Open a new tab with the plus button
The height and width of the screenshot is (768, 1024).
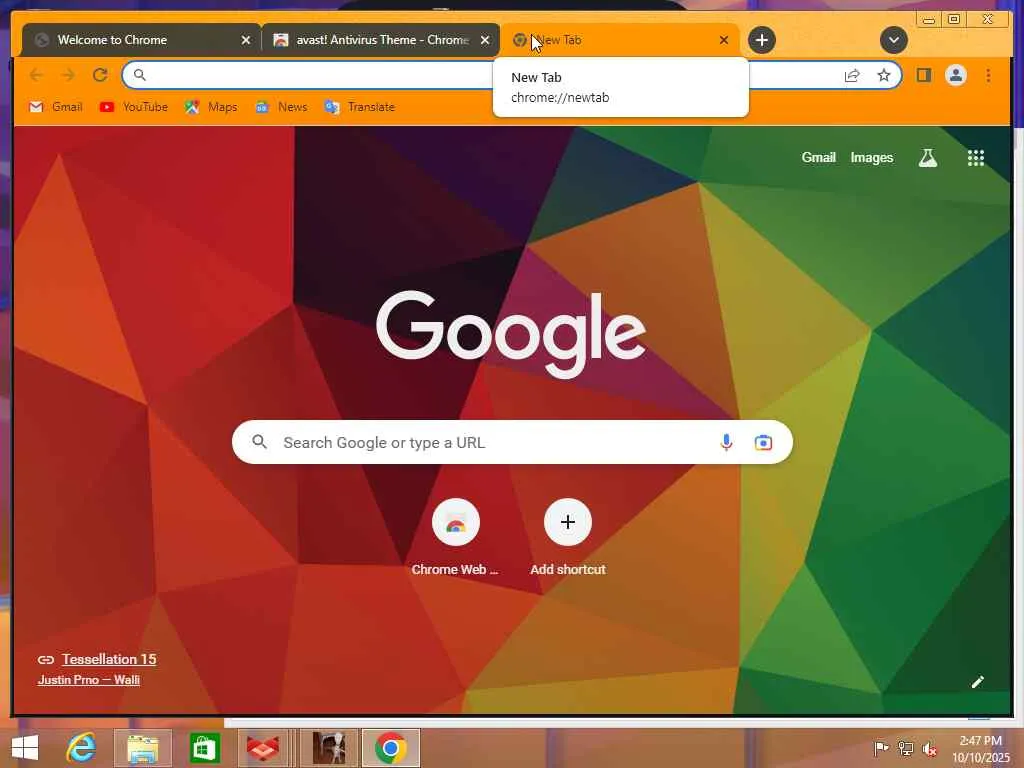tap(761, 40)
